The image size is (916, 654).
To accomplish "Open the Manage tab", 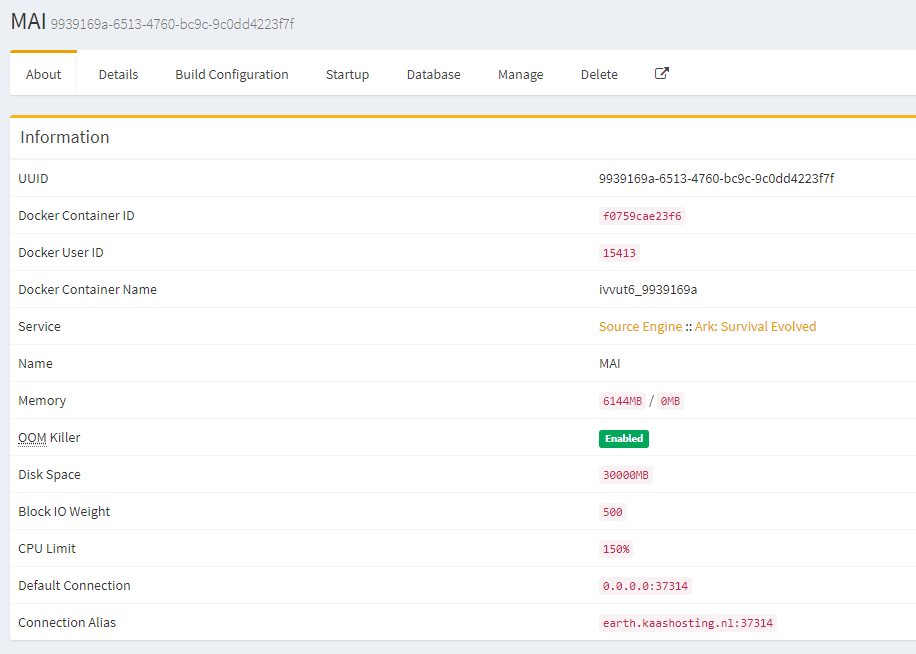I will [520, 74].
